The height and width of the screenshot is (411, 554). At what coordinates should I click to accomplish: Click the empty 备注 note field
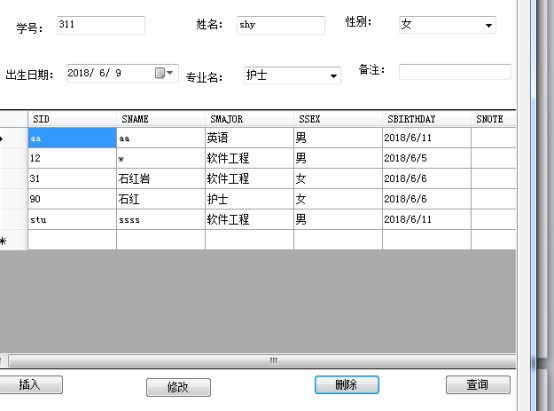pos(455,72)
